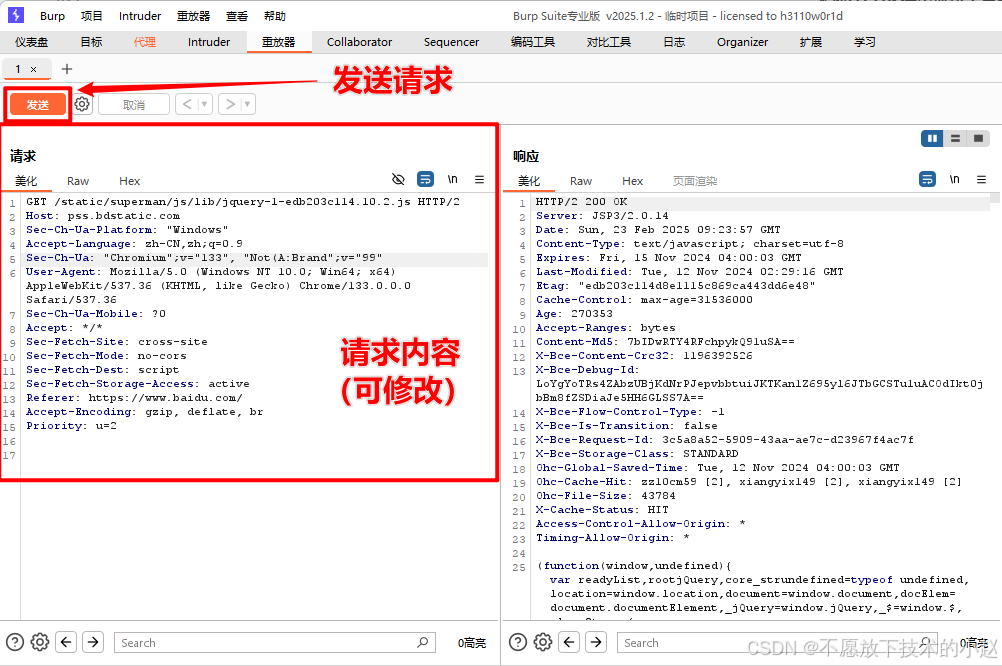Screen dimensions: 1002x666
Task: Switch to the Intruder tool tab
Action: pyautogui.click(x=209, y=42)
